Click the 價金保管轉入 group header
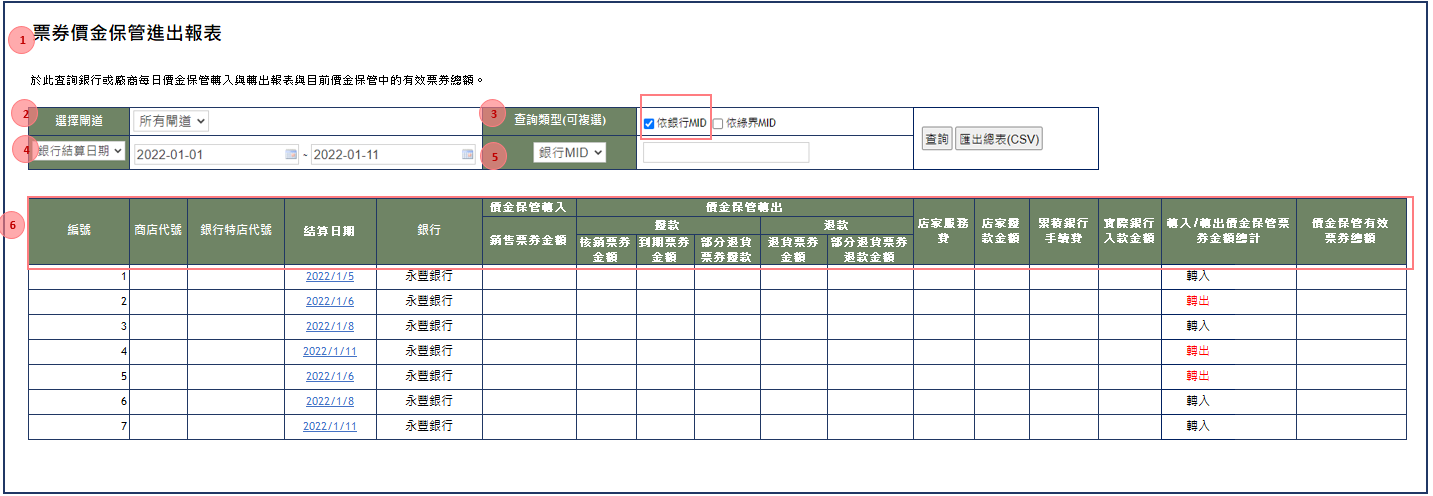The image size is (1433, 496). (x=529, y=207)
